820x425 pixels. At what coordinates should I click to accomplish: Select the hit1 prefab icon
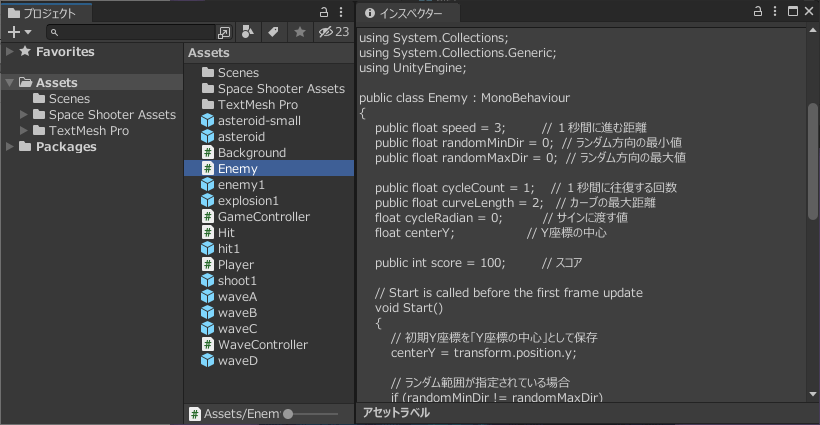point(208,248)
